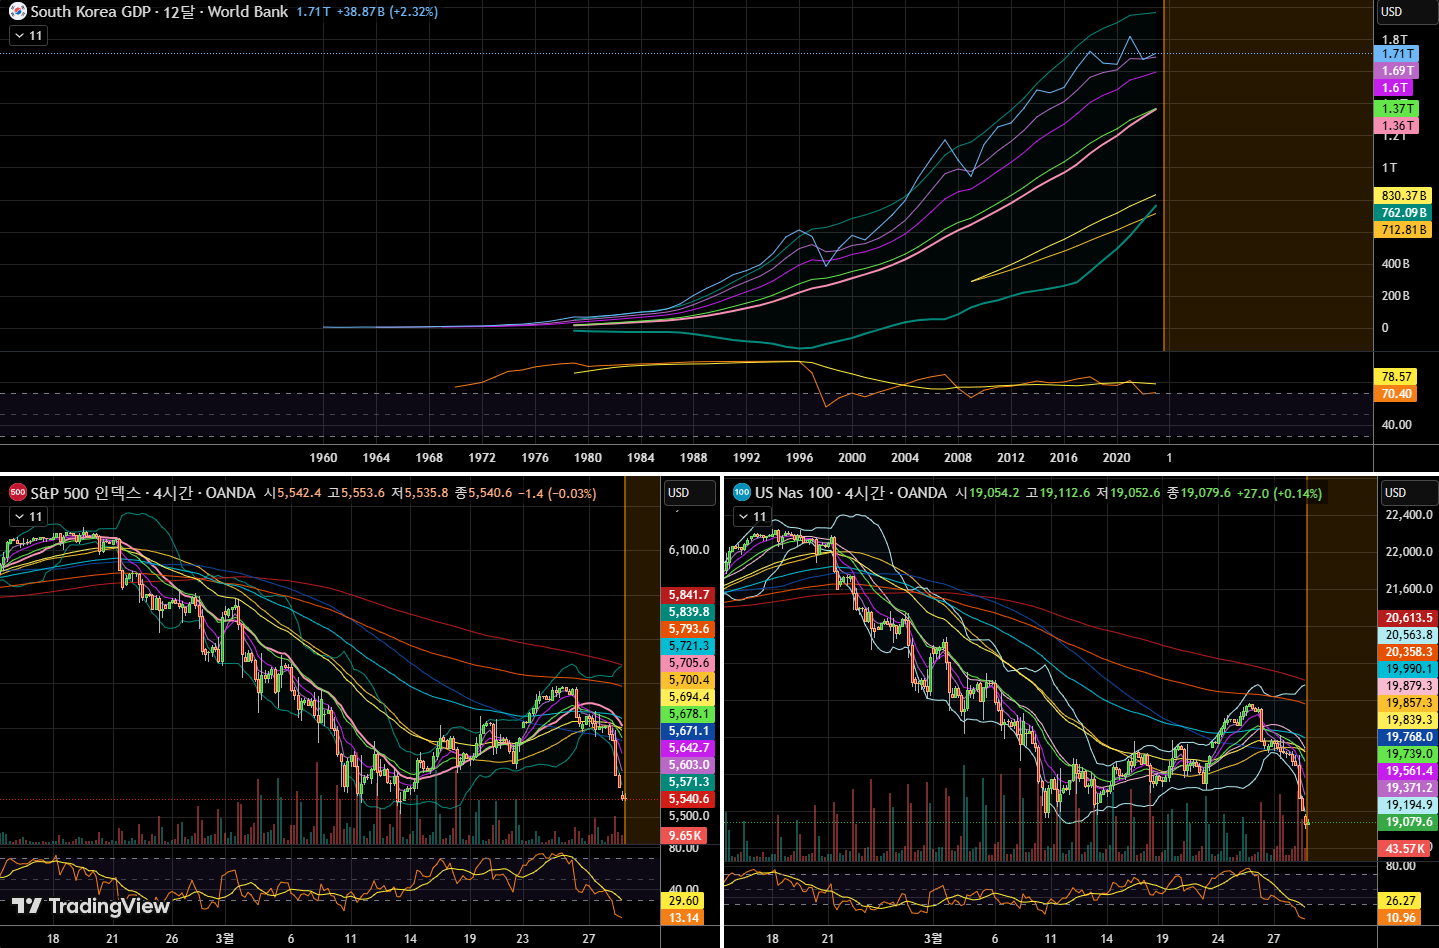1439x948 pixels.
Task: Click the 20,358.3 orange price label
Action: tap(1408, 652)
